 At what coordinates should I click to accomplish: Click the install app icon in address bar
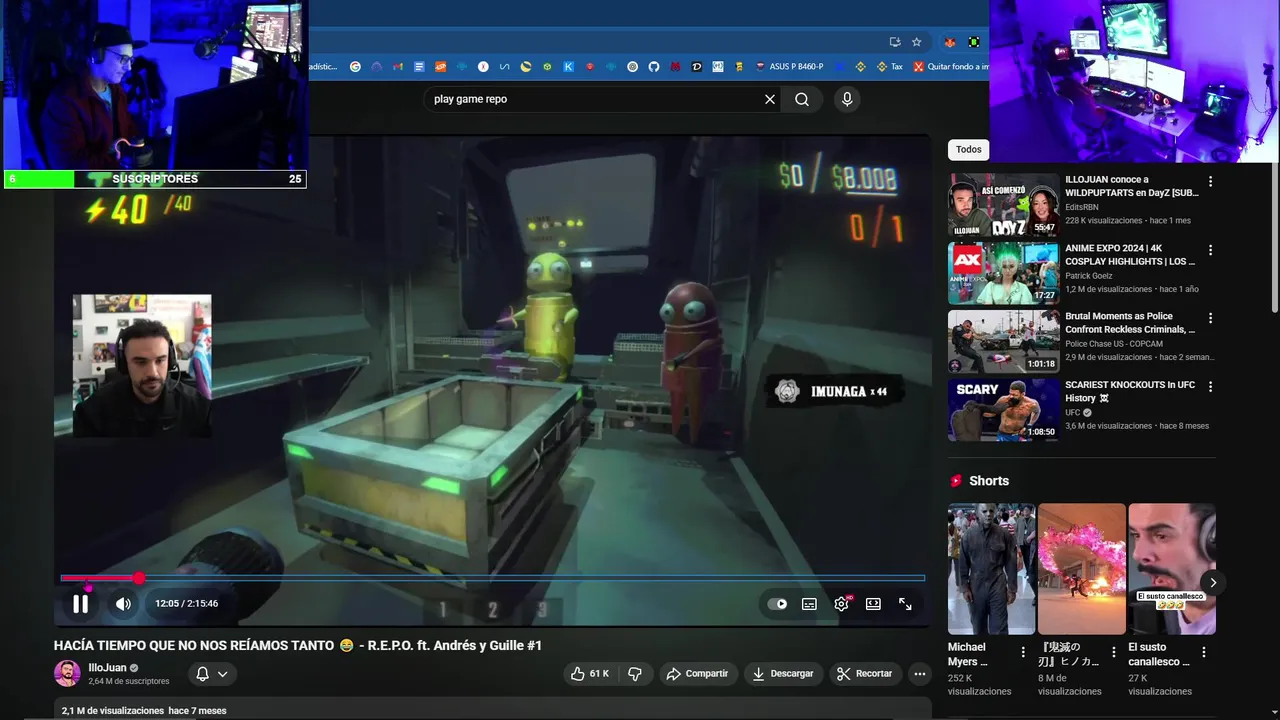pos(895,42)
